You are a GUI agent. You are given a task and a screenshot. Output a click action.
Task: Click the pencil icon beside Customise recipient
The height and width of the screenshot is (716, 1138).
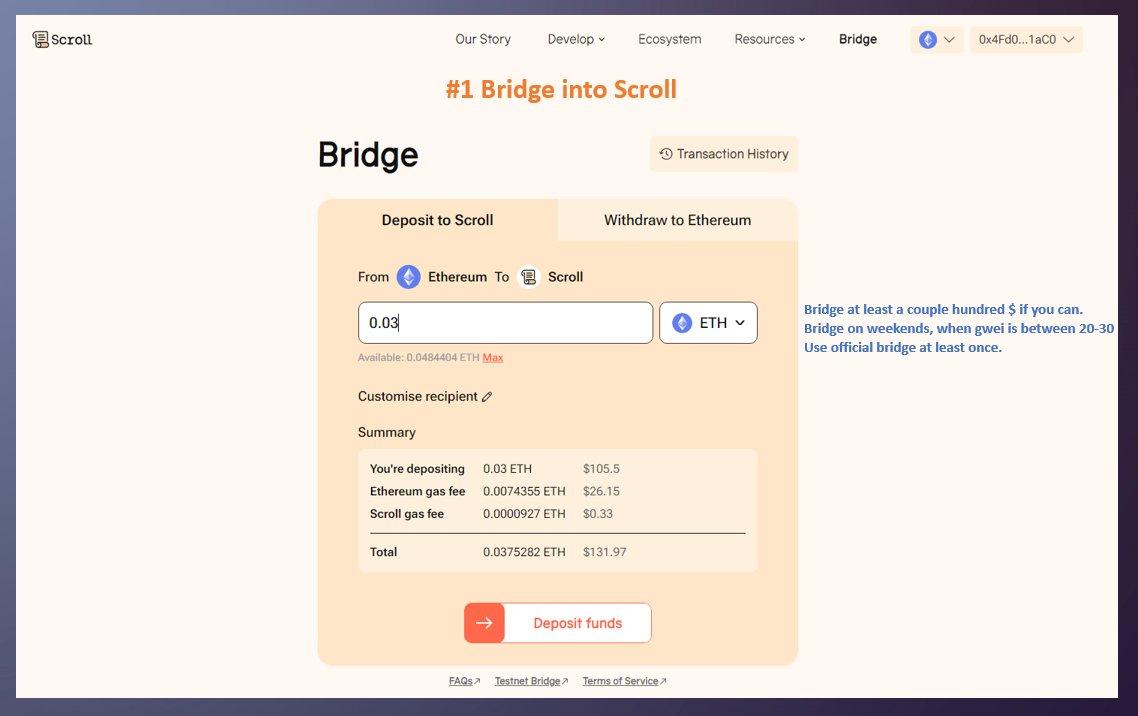[x=487, y=397]
